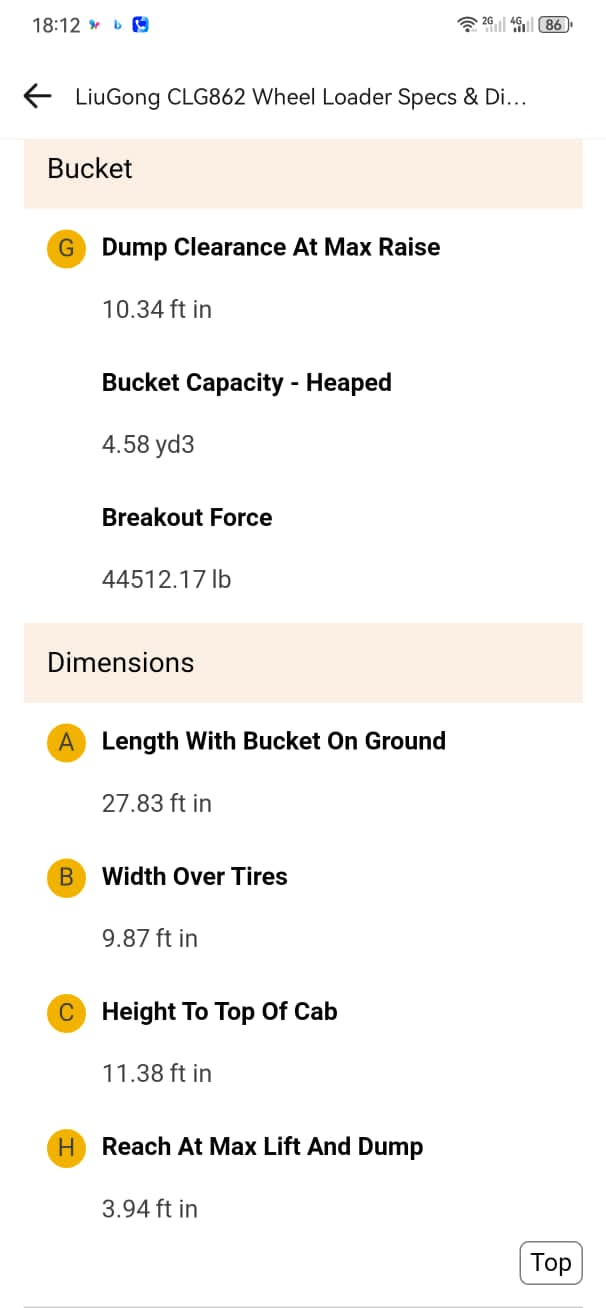Image resolution: width=606 pixels, height=1308 pixels.
Task: Tap the Breakout Force label
Action: (x=187, y=517)
